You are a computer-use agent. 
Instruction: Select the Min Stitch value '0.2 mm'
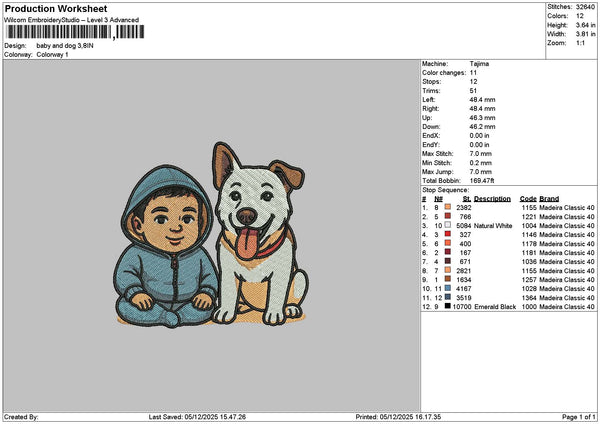481,163
